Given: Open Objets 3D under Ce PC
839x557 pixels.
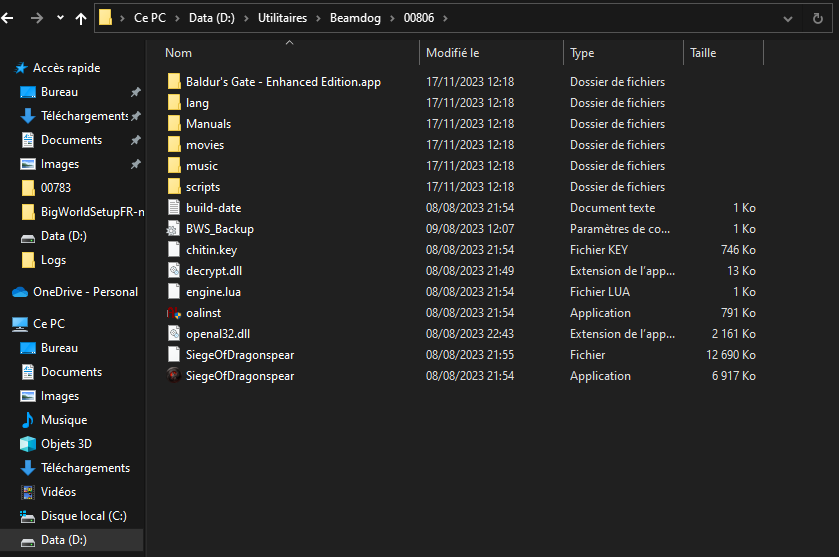Looking at the screenshot, I should click(x=66, y=444).
